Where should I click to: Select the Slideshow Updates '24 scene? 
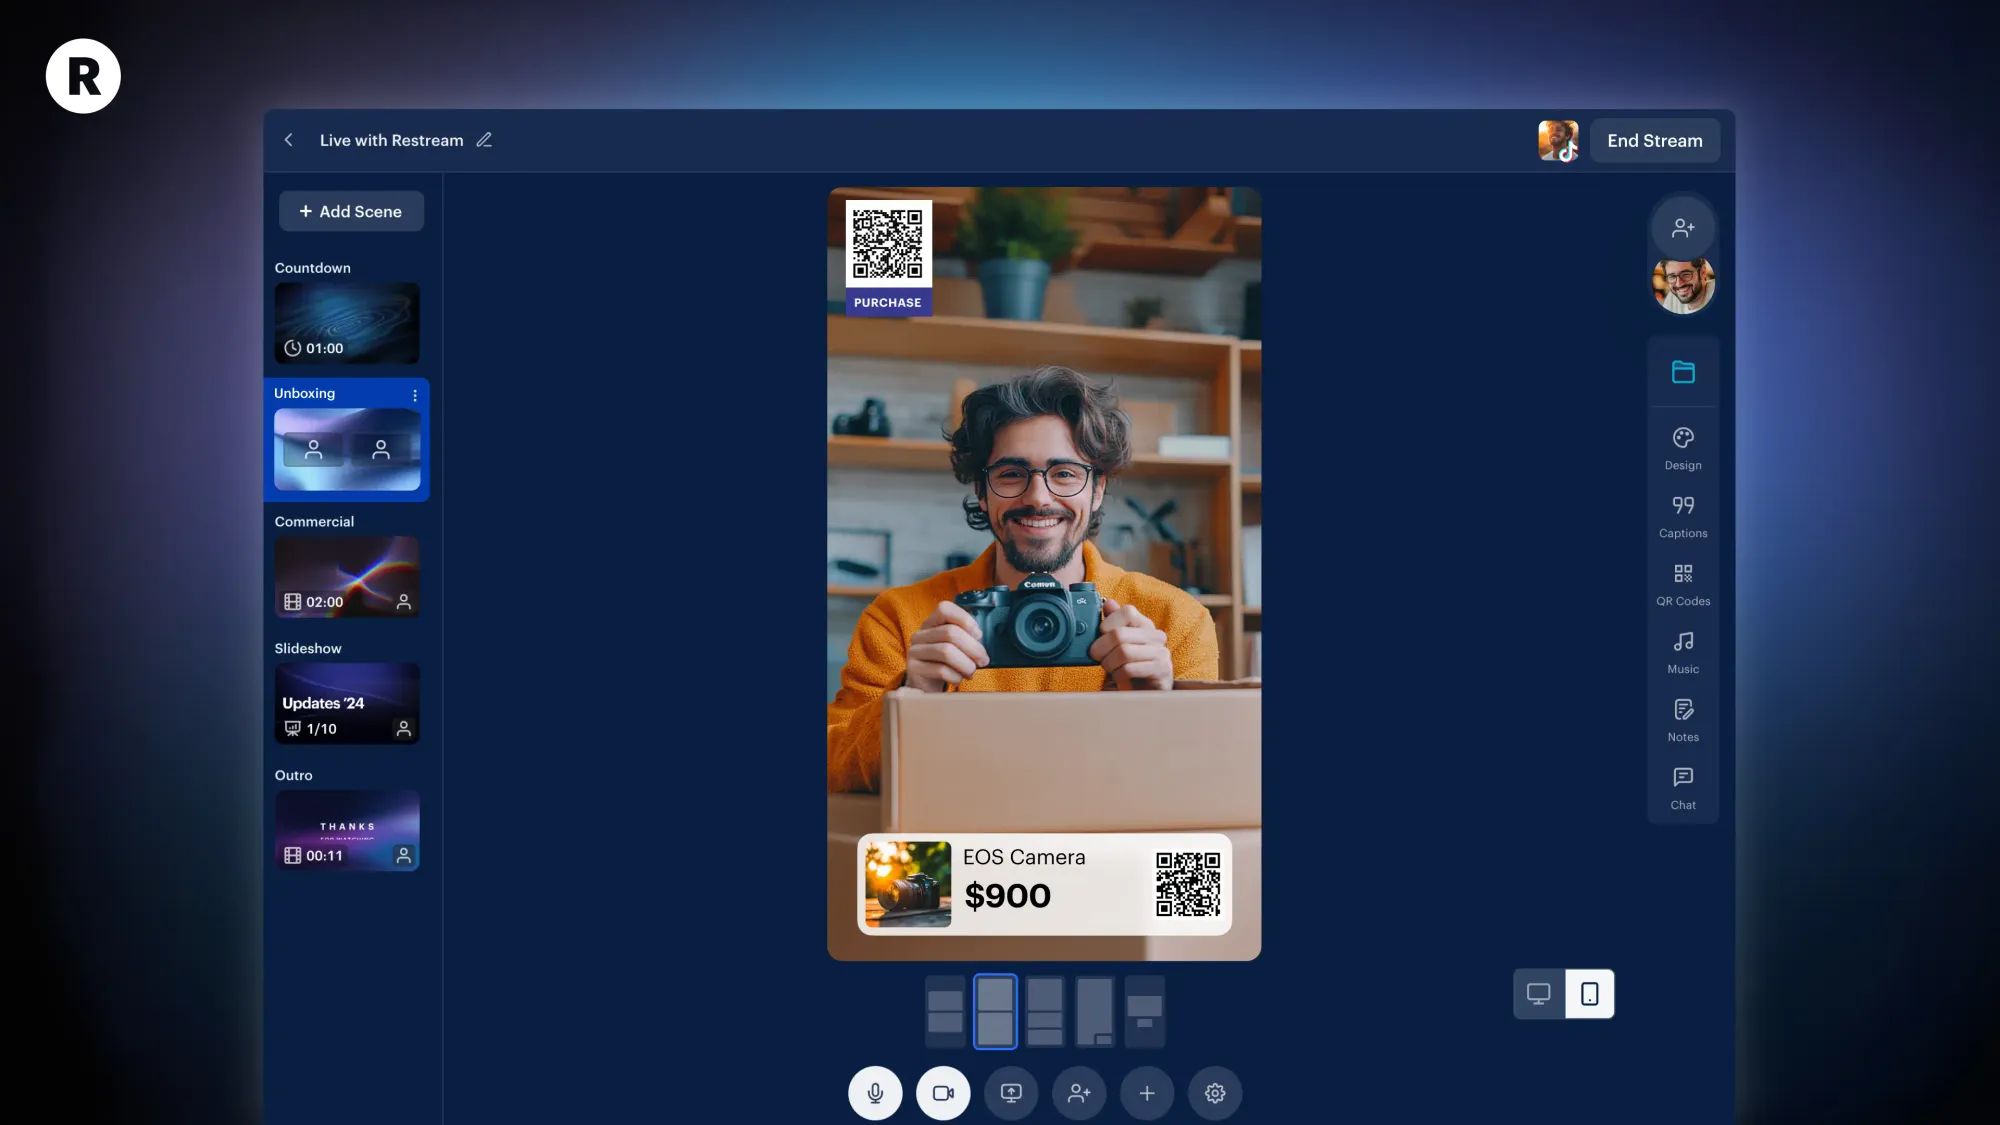pos(347,704)
